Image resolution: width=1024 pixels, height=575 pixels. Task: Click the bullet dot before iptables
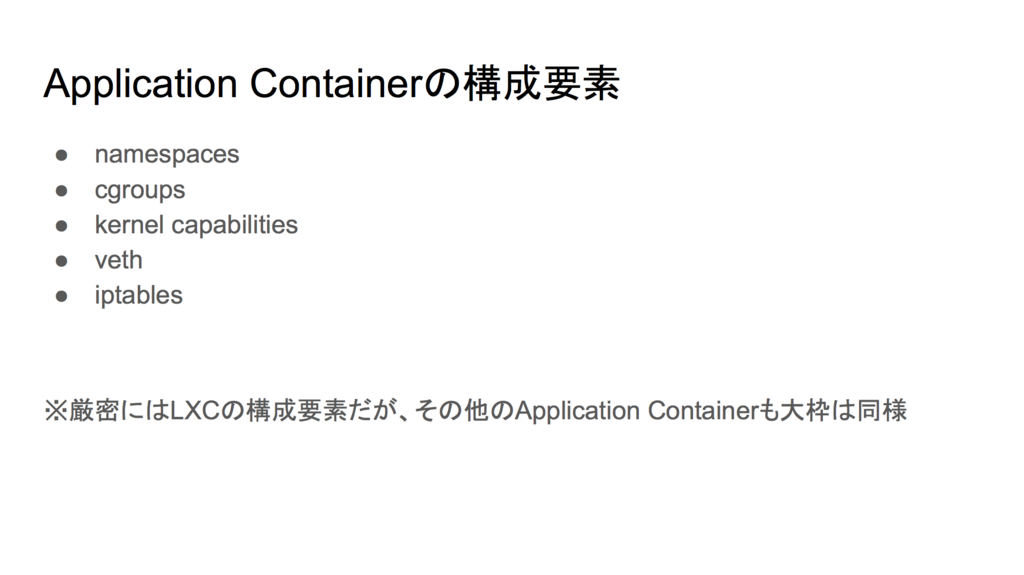tap(61, 296)
